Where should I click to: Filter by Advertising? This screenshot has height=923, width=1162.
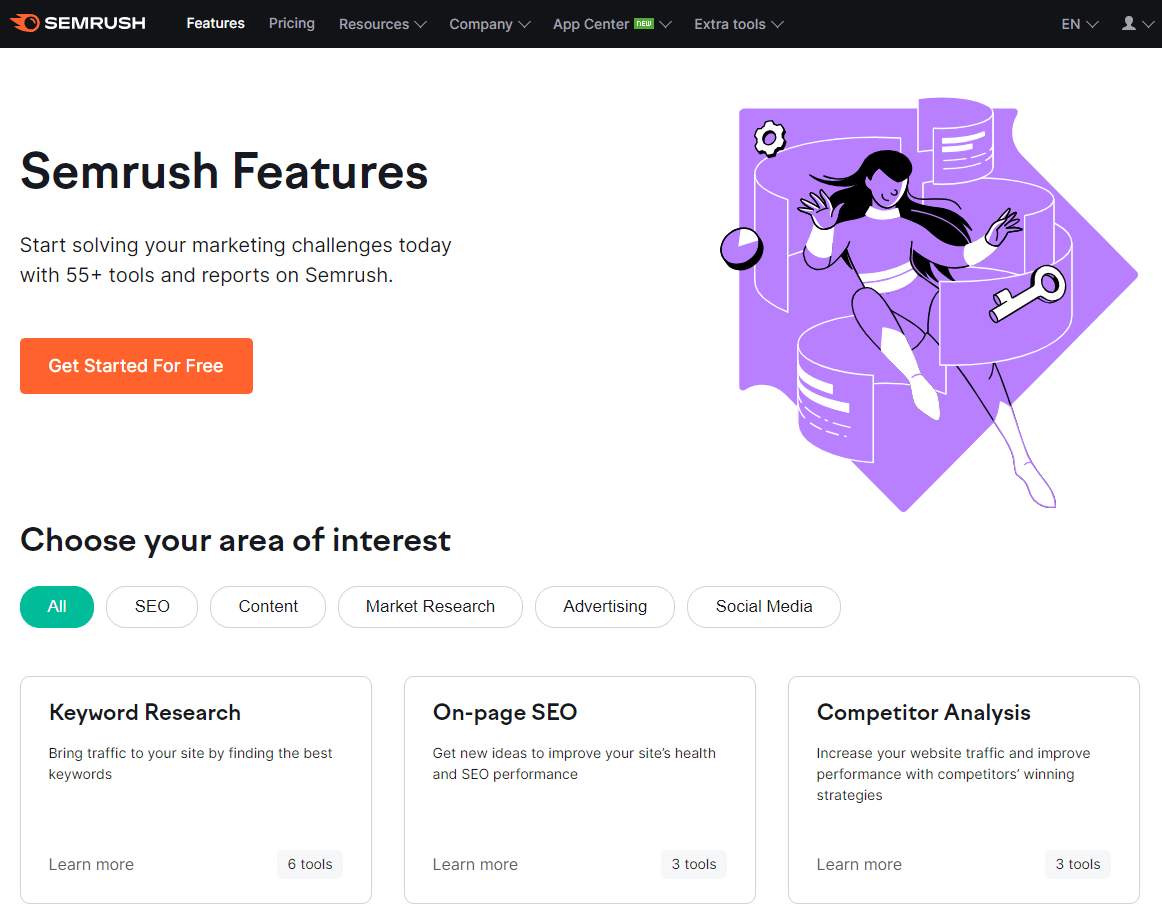tap(605, 606)
